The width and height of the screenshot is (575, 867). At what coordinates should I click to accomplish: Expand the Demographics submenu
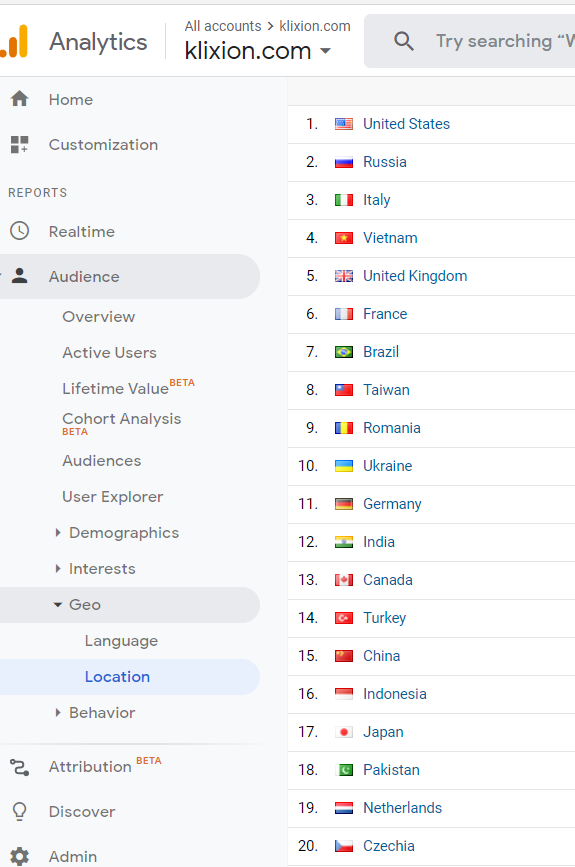coord(58,532)
